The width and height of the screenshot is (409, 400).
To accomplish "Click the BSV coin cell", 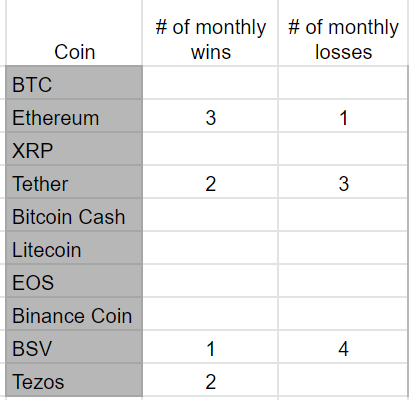I will (74, 347).
